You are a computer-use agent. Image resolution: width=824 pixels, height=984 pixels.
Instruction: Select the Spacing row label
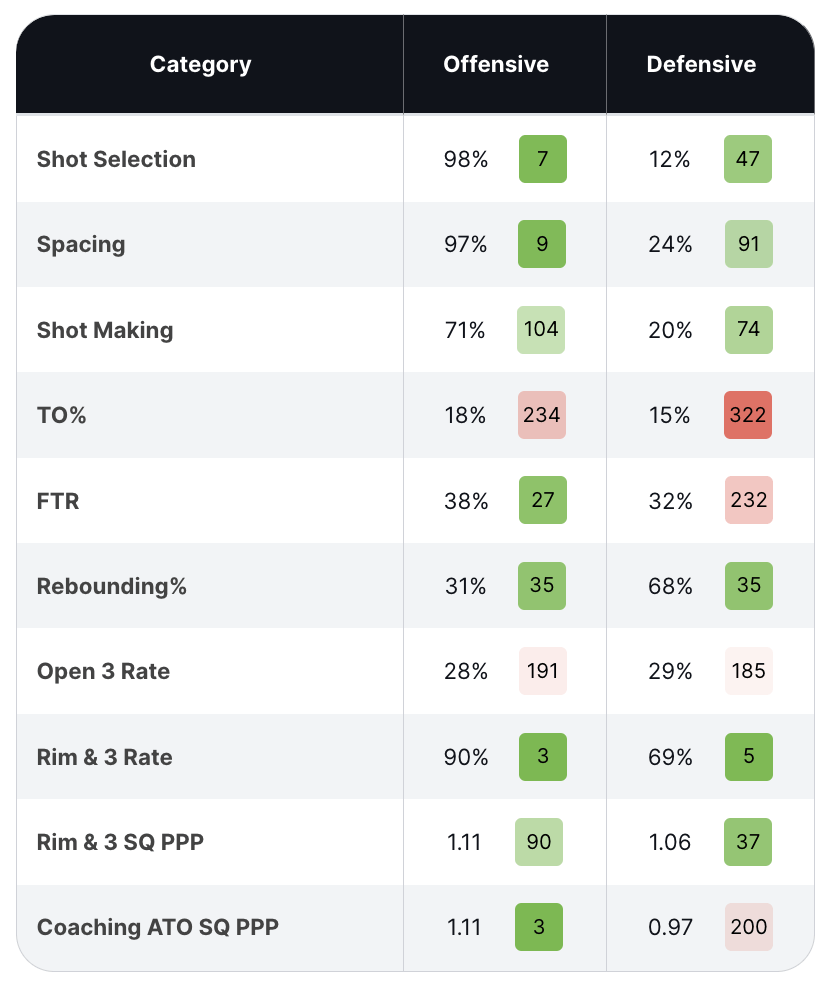tap(81, 245)
